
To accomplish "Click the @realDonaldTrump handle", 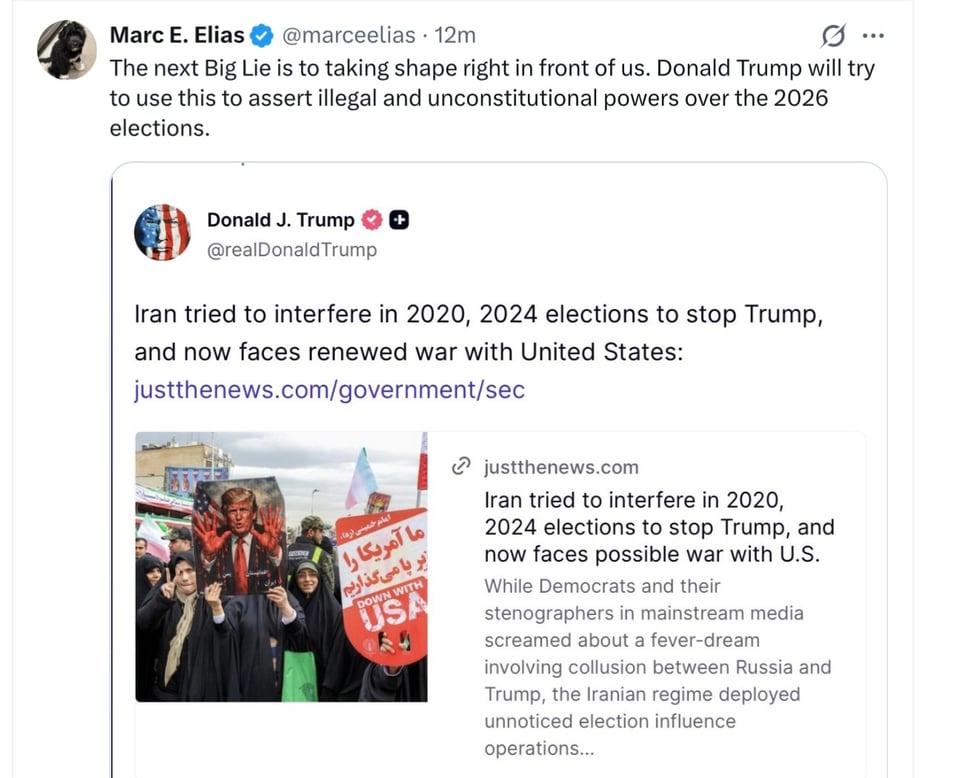I will (292, 250).
